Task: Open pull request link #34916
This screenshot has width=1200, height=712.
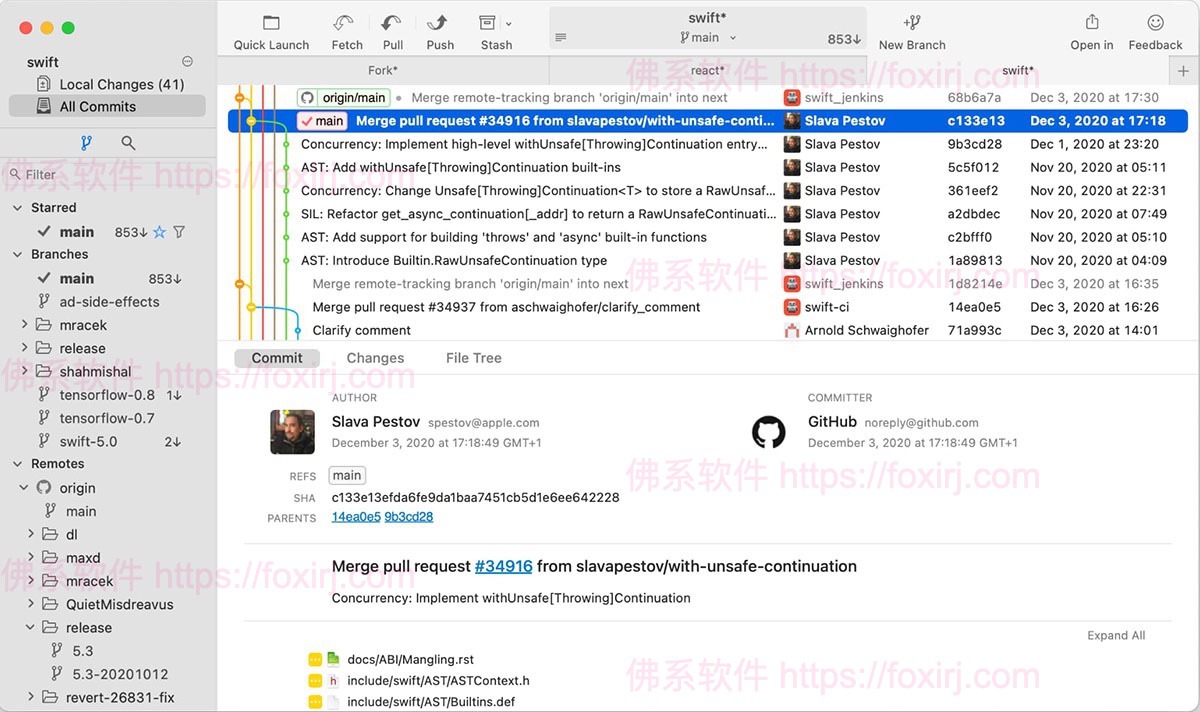Action: tap(503, 565)
